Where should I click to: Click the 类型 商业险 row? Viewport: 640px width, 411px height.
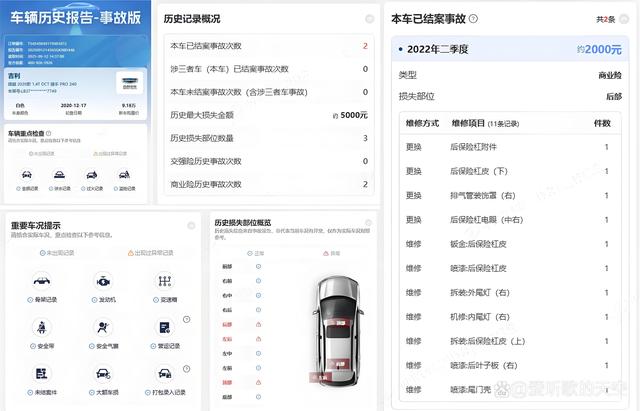click(x=510, y=75)
